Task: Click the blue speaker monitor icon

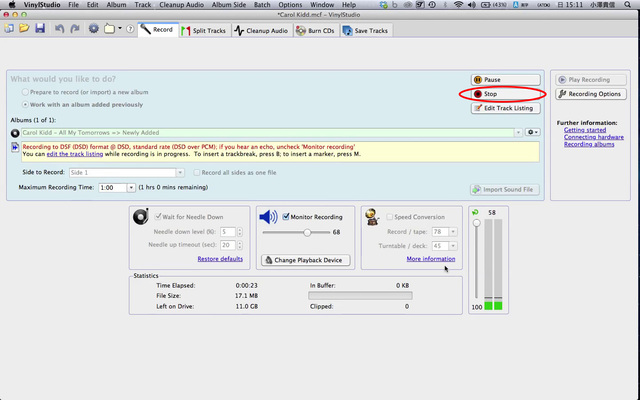Action: pos(268,217)
